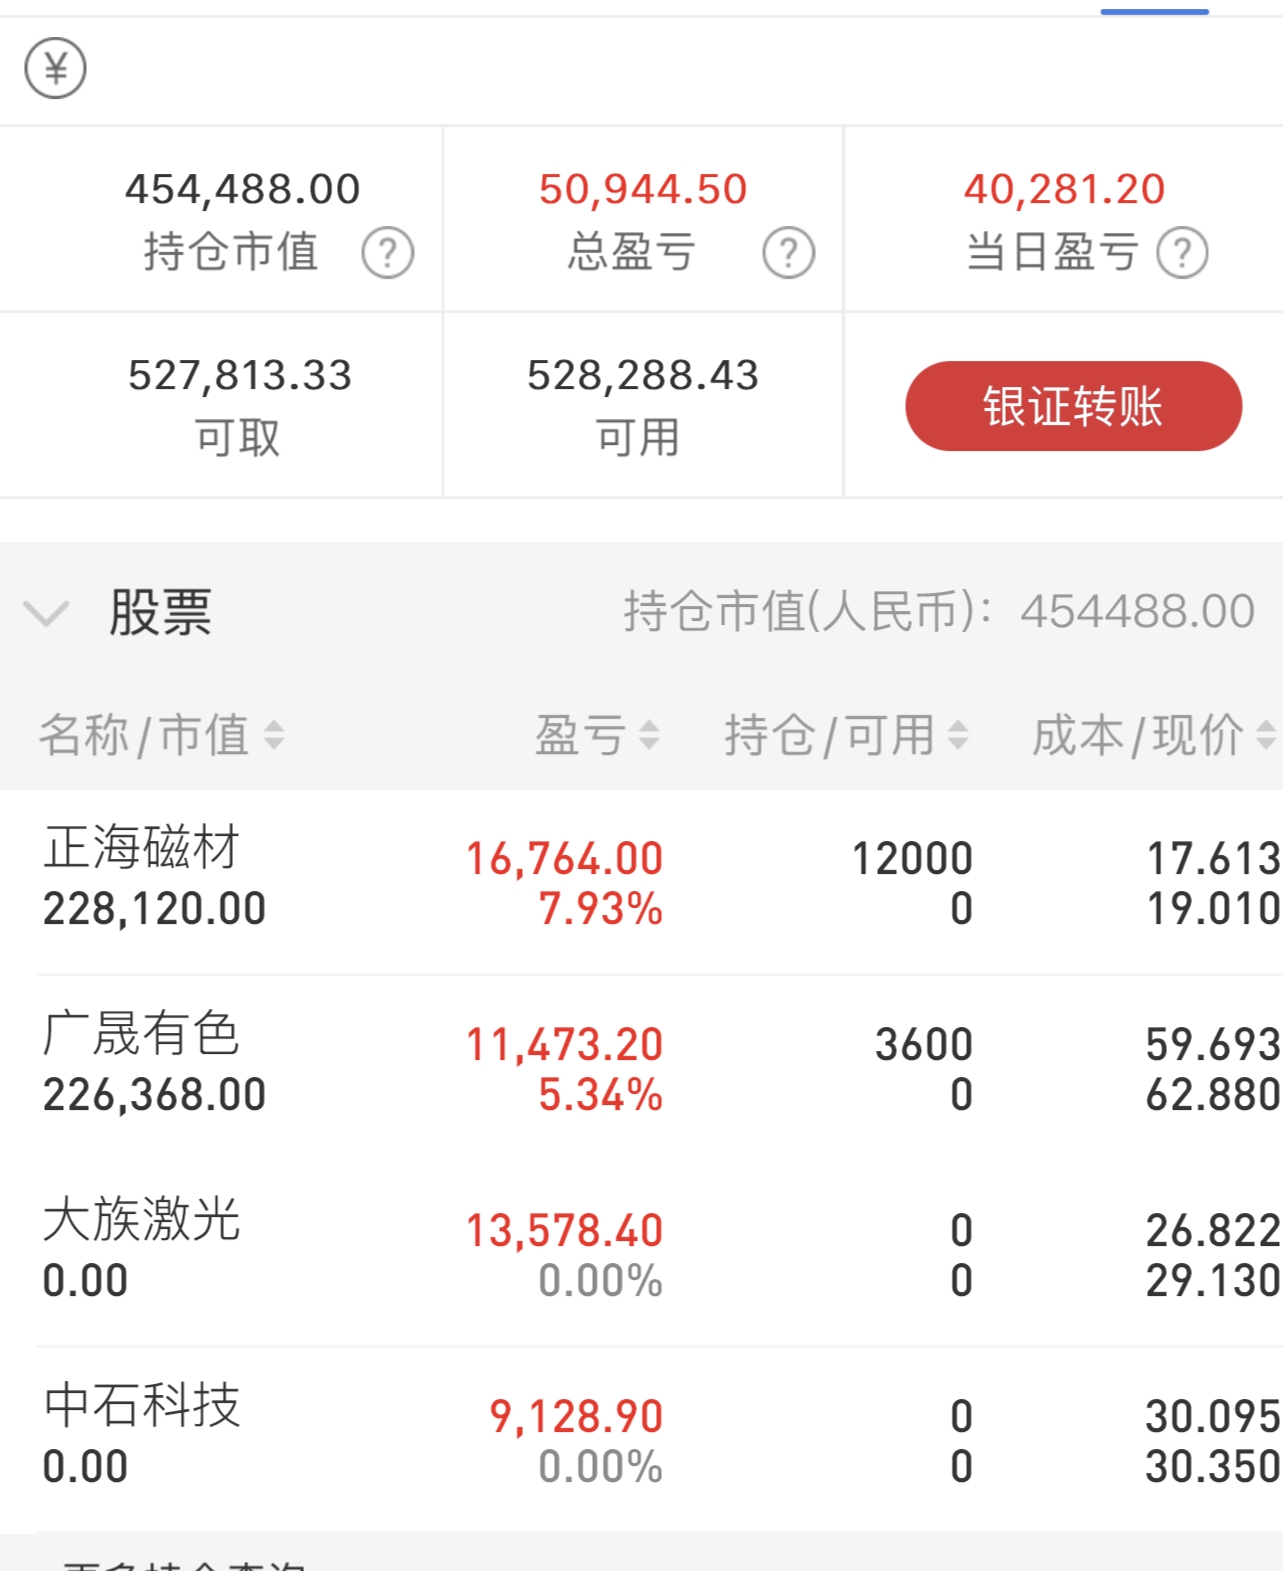
Task: Select the 大族激光 stock entry
Action: point(641,1254)
